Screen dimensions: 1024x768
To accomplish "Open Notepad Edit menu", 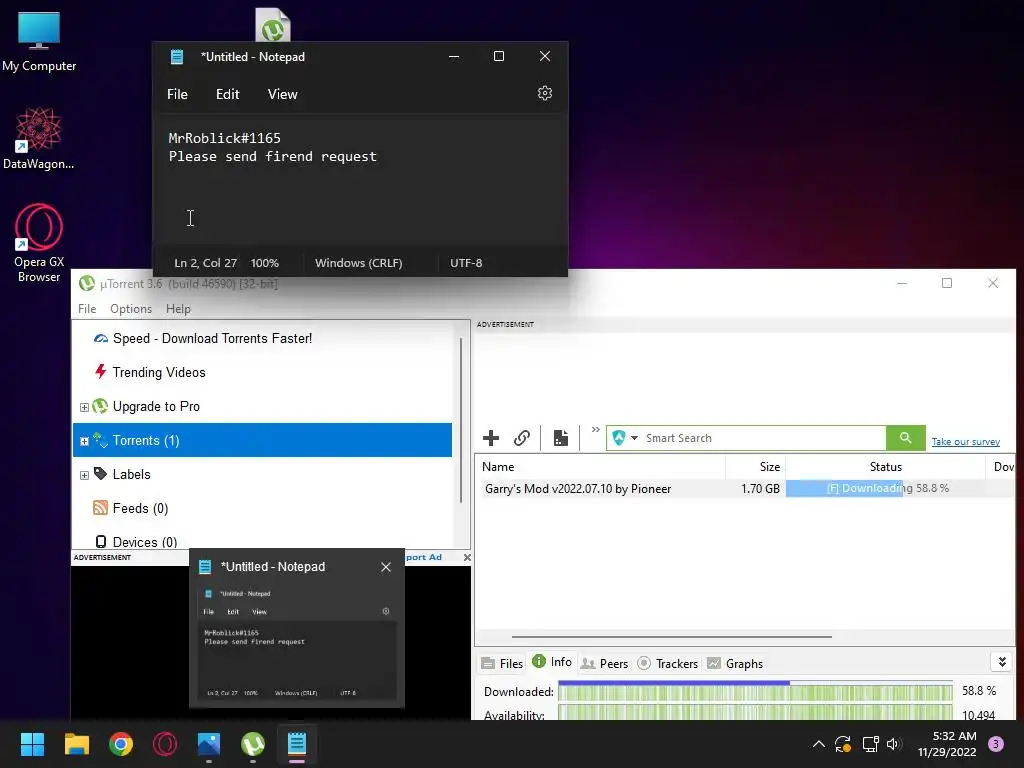I will pos(227,94).
